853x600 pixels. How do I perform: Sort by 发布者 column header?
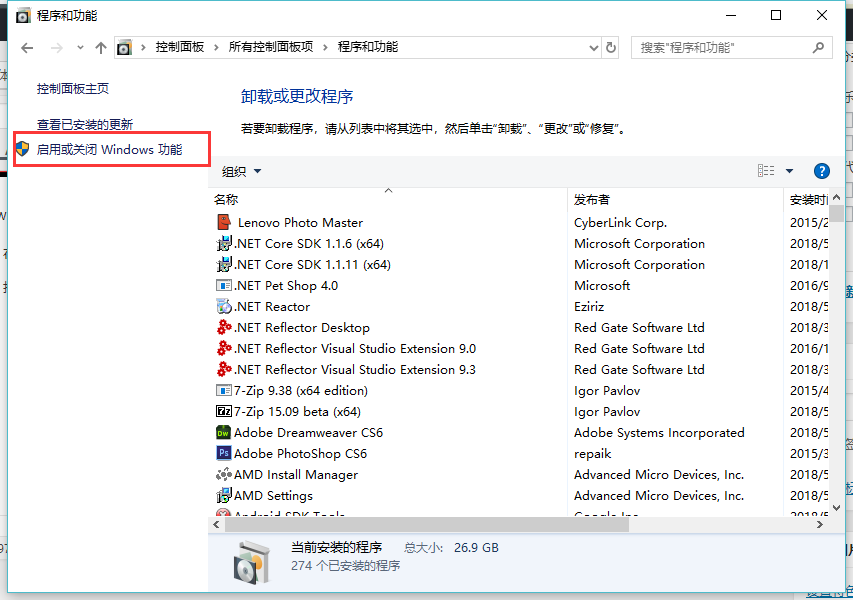675,199
